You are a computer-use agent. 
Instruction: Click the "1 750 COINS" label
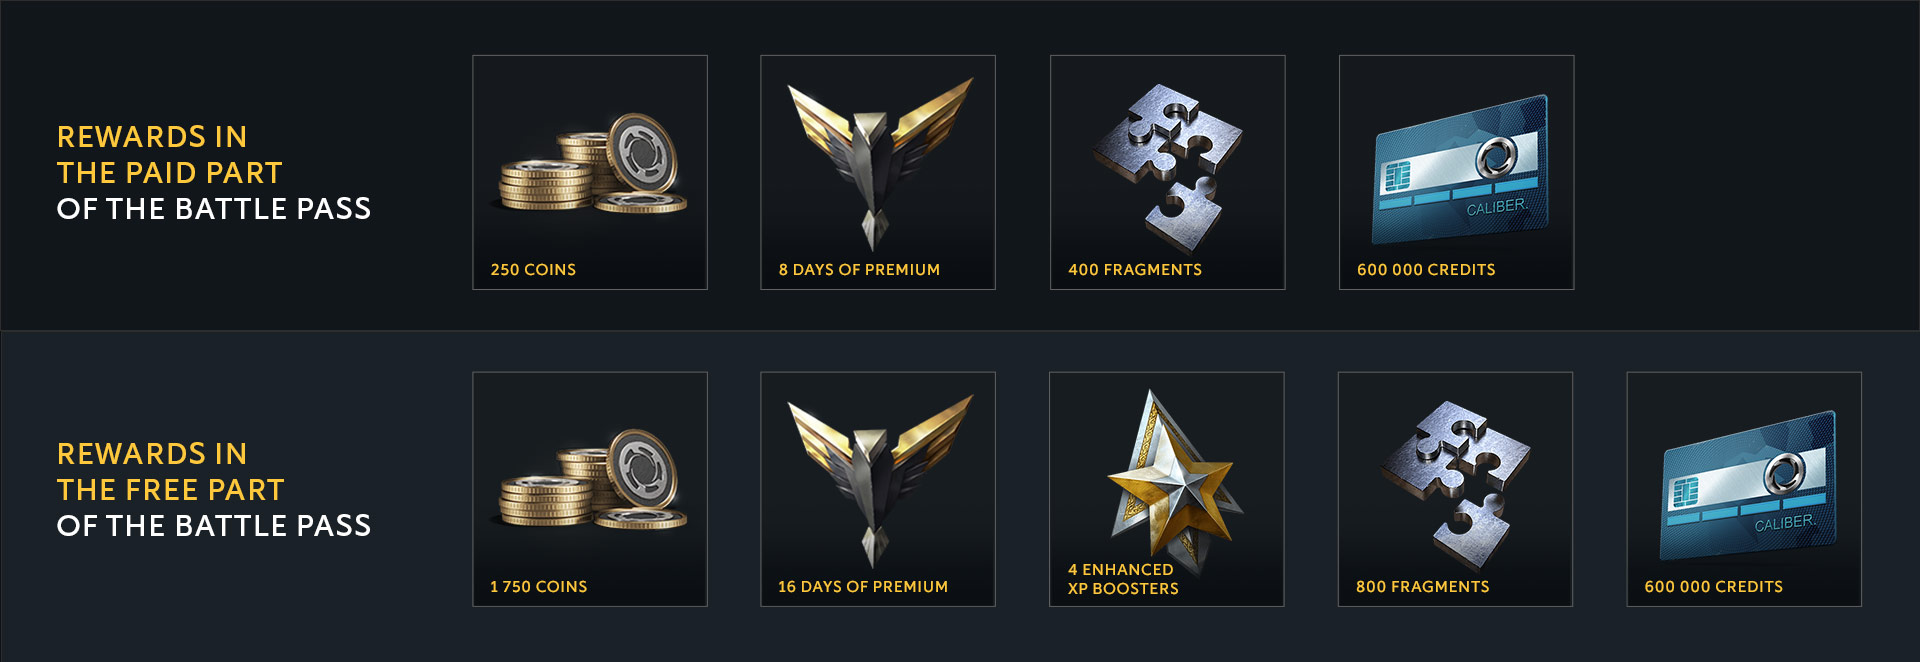(538, 587)
